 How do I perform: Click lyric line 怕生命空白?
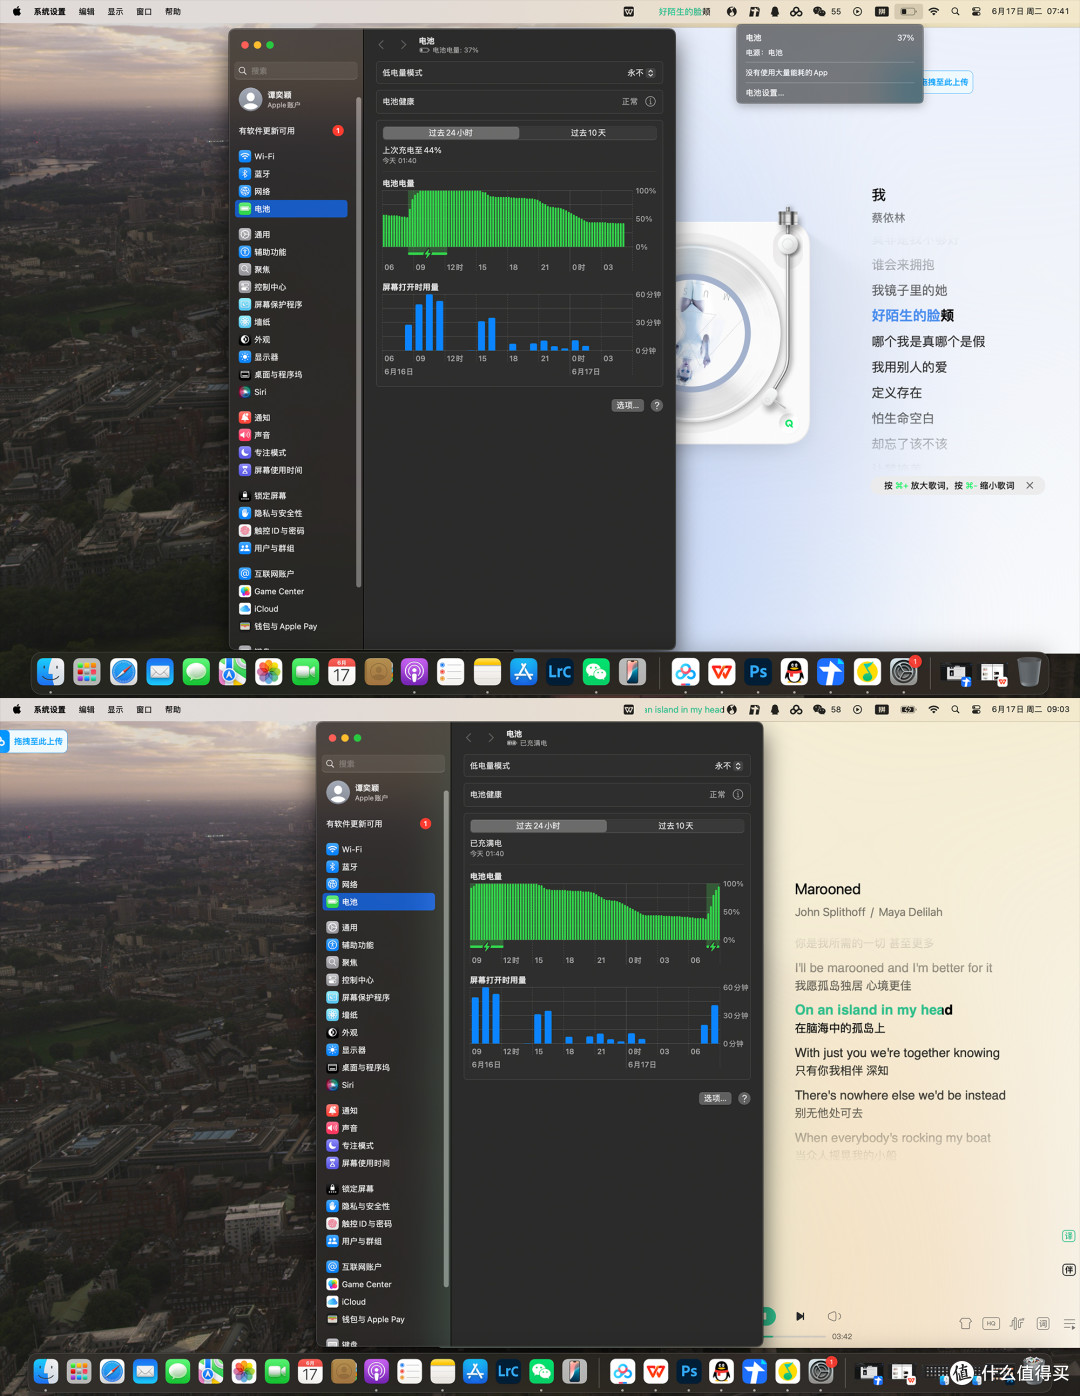point(903,418)
